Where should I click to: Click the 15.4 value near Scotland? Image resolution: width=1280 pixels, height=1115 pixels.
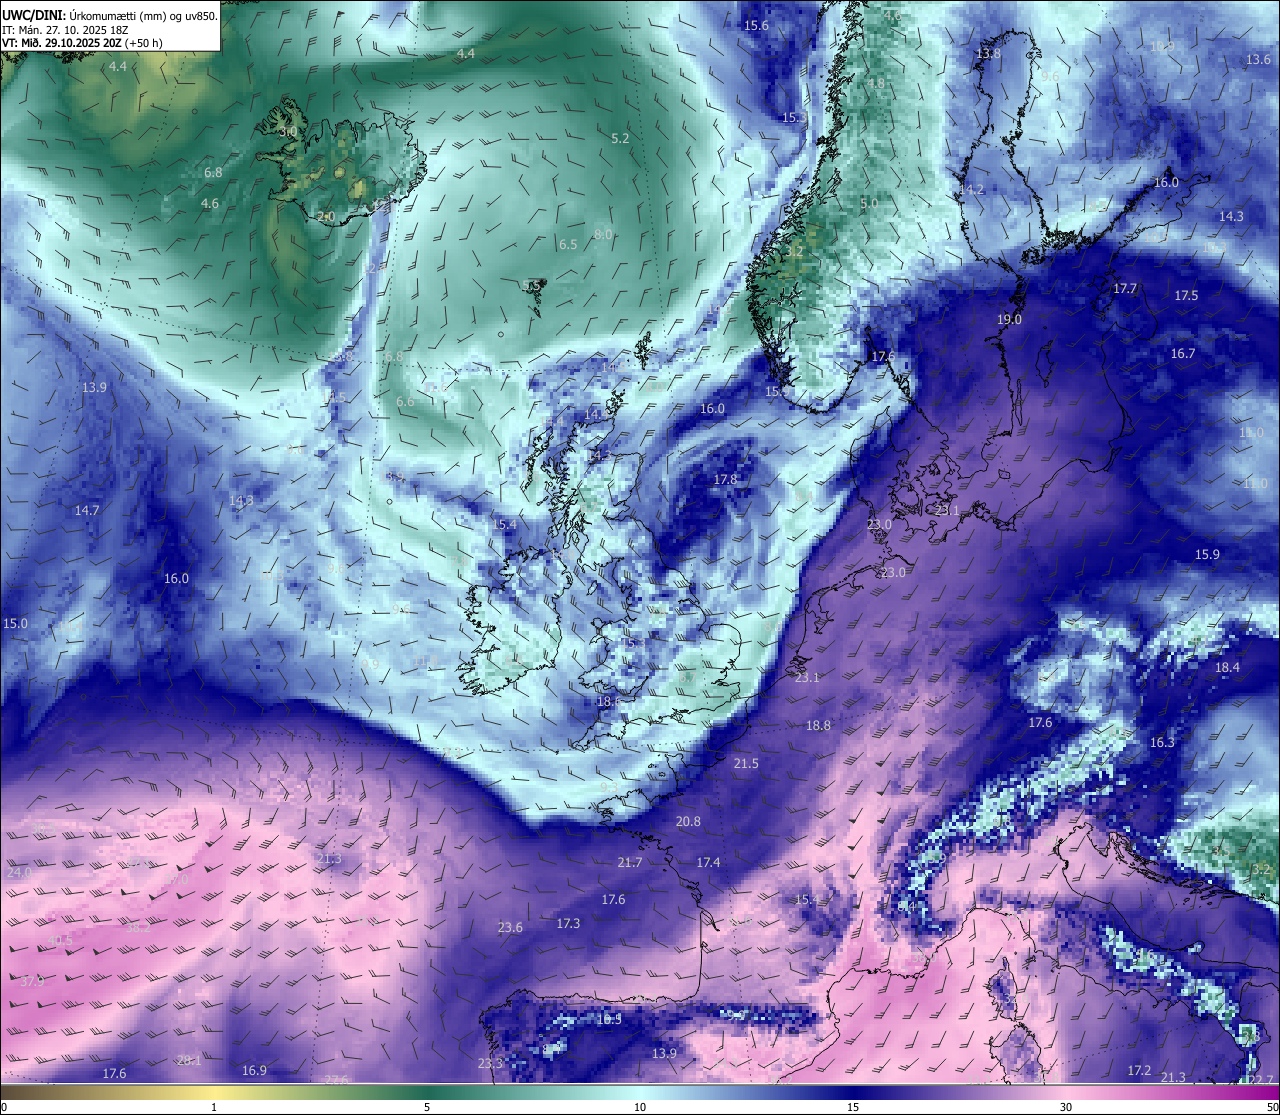[x=505, y=525]
